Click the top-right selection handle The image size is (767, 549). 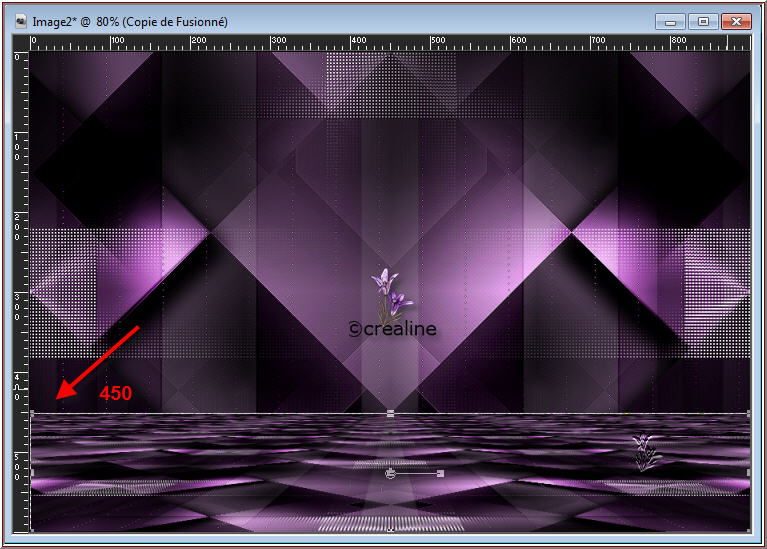[748, 412]
